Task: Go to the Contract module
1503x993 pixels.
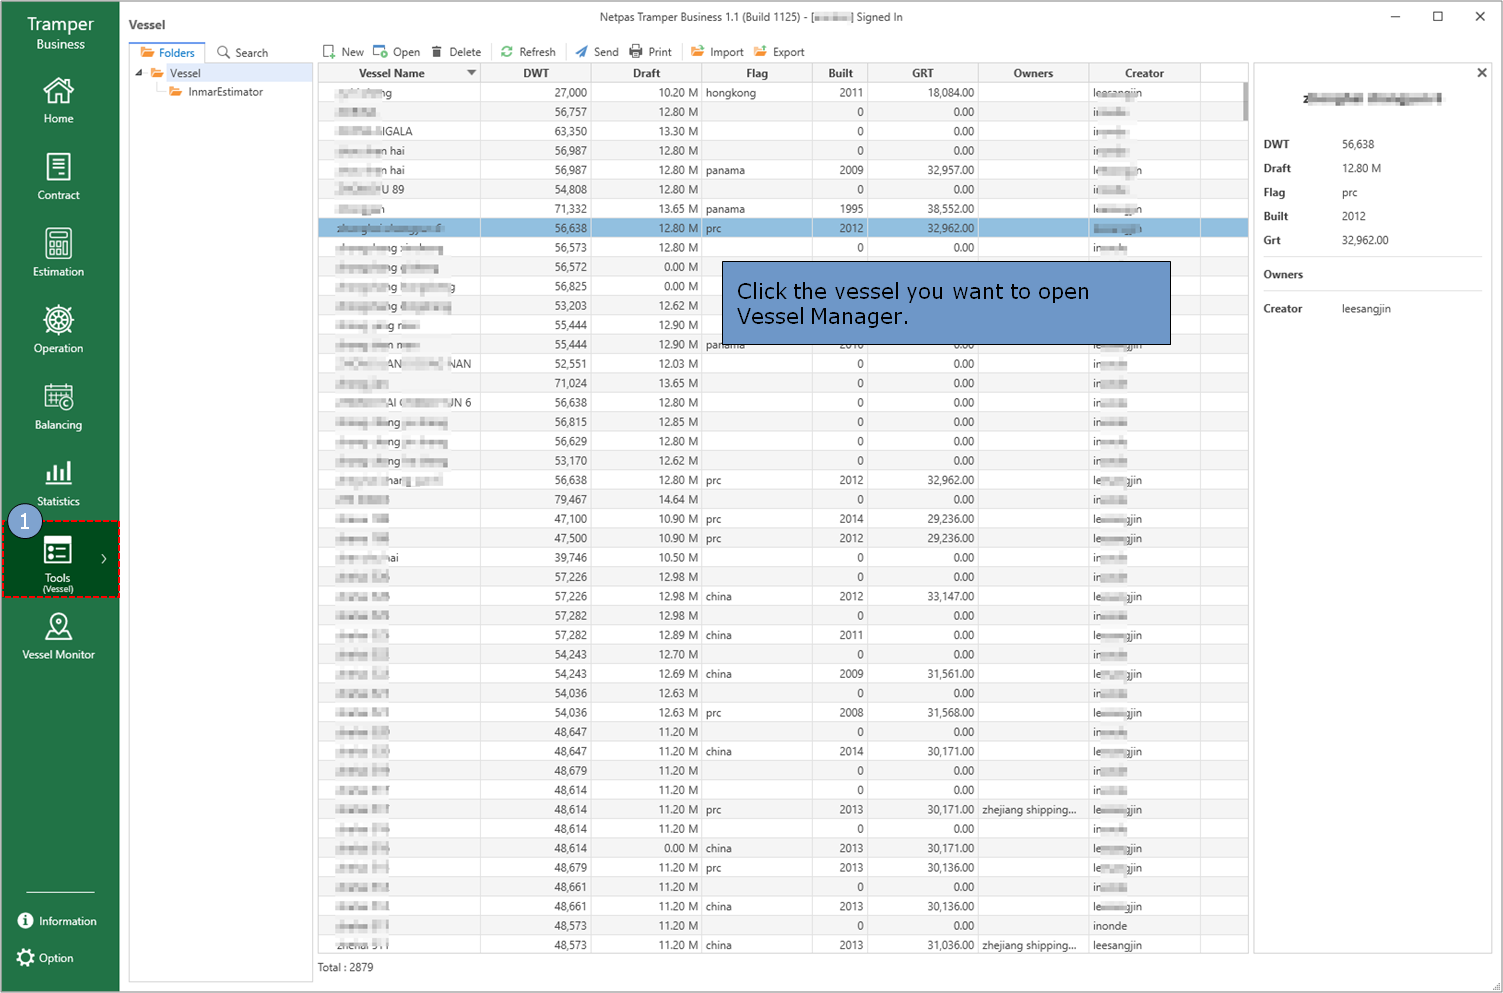Action: tap(58, 176)
